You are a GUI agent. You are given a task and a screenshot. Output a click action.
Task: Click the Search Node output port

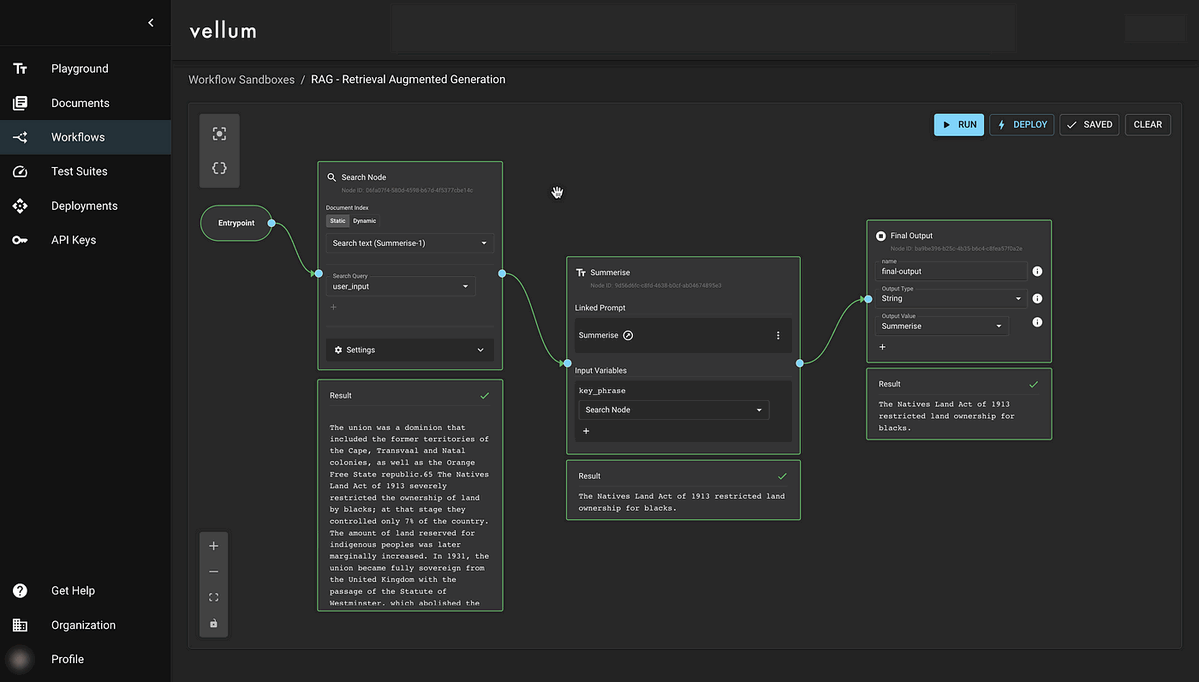(502, 274)
